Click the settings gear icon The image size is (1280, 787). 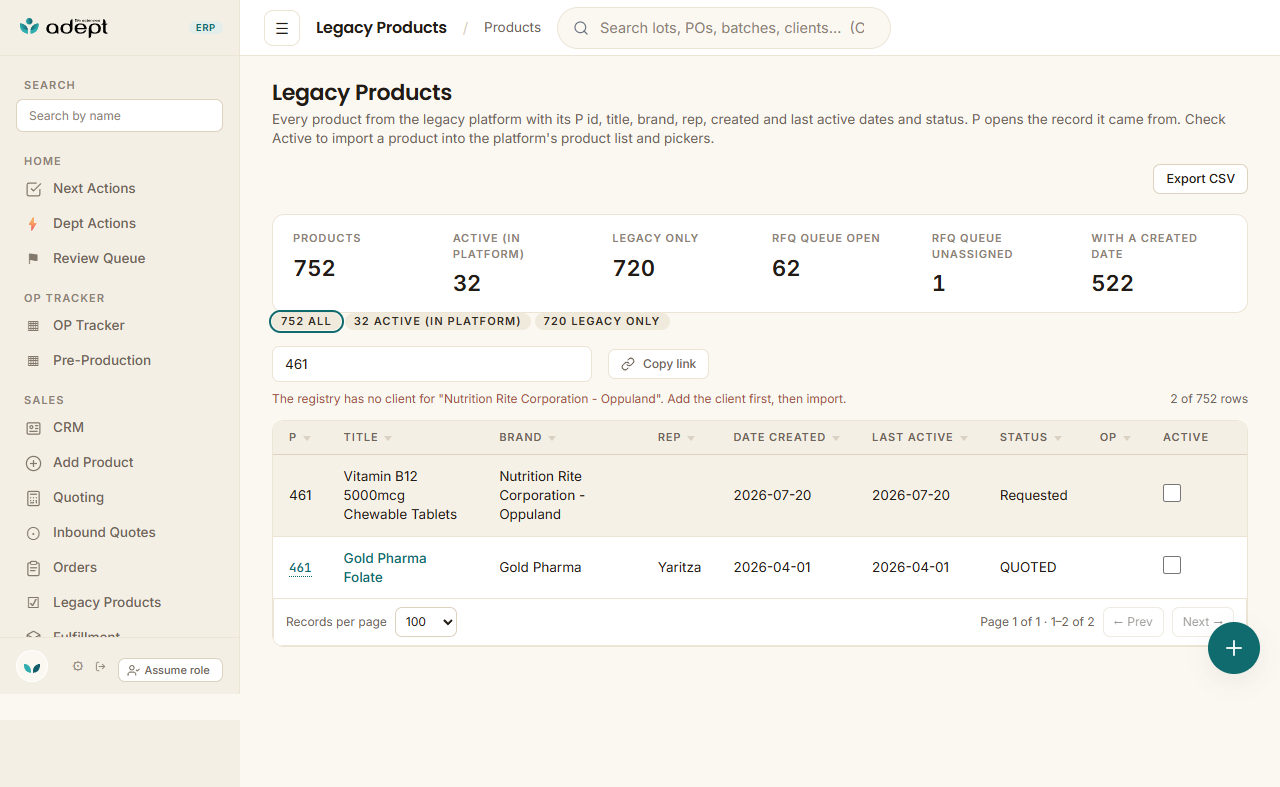tap(78, 666)
